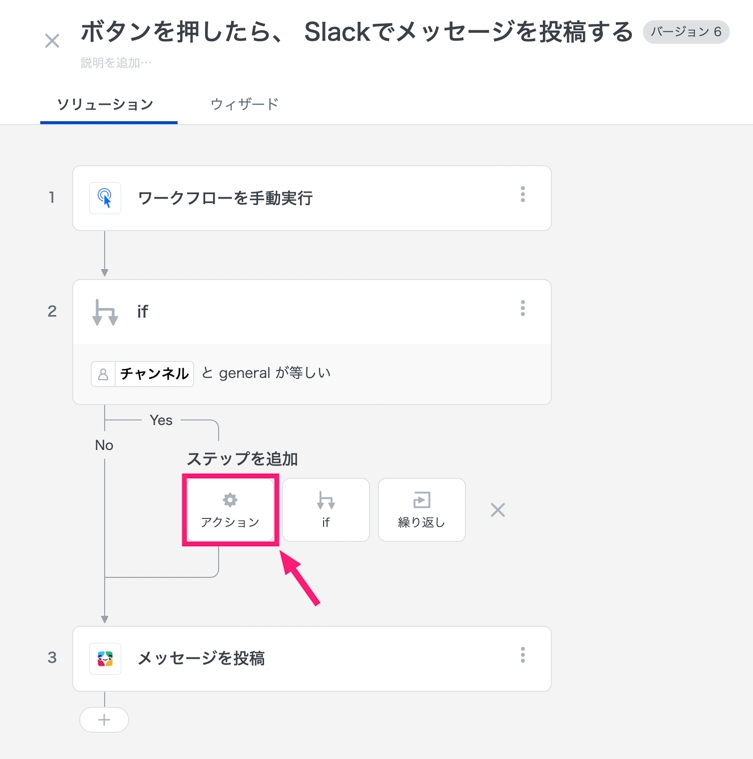Click the バージョン 6 version badge
Image resolution: width=753 pixels, height=759 pixels.
(x=686, y=32)
